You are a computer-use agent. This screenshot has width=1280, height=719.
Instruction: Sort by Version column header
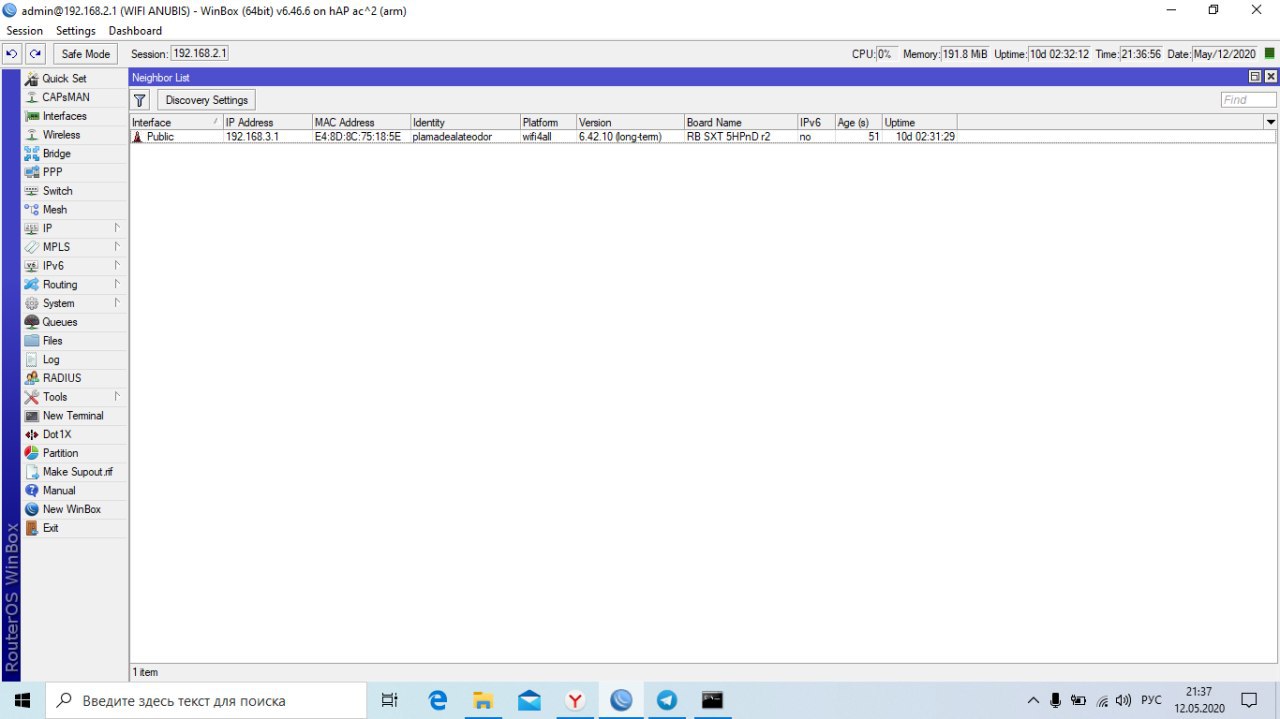(630, 123)
